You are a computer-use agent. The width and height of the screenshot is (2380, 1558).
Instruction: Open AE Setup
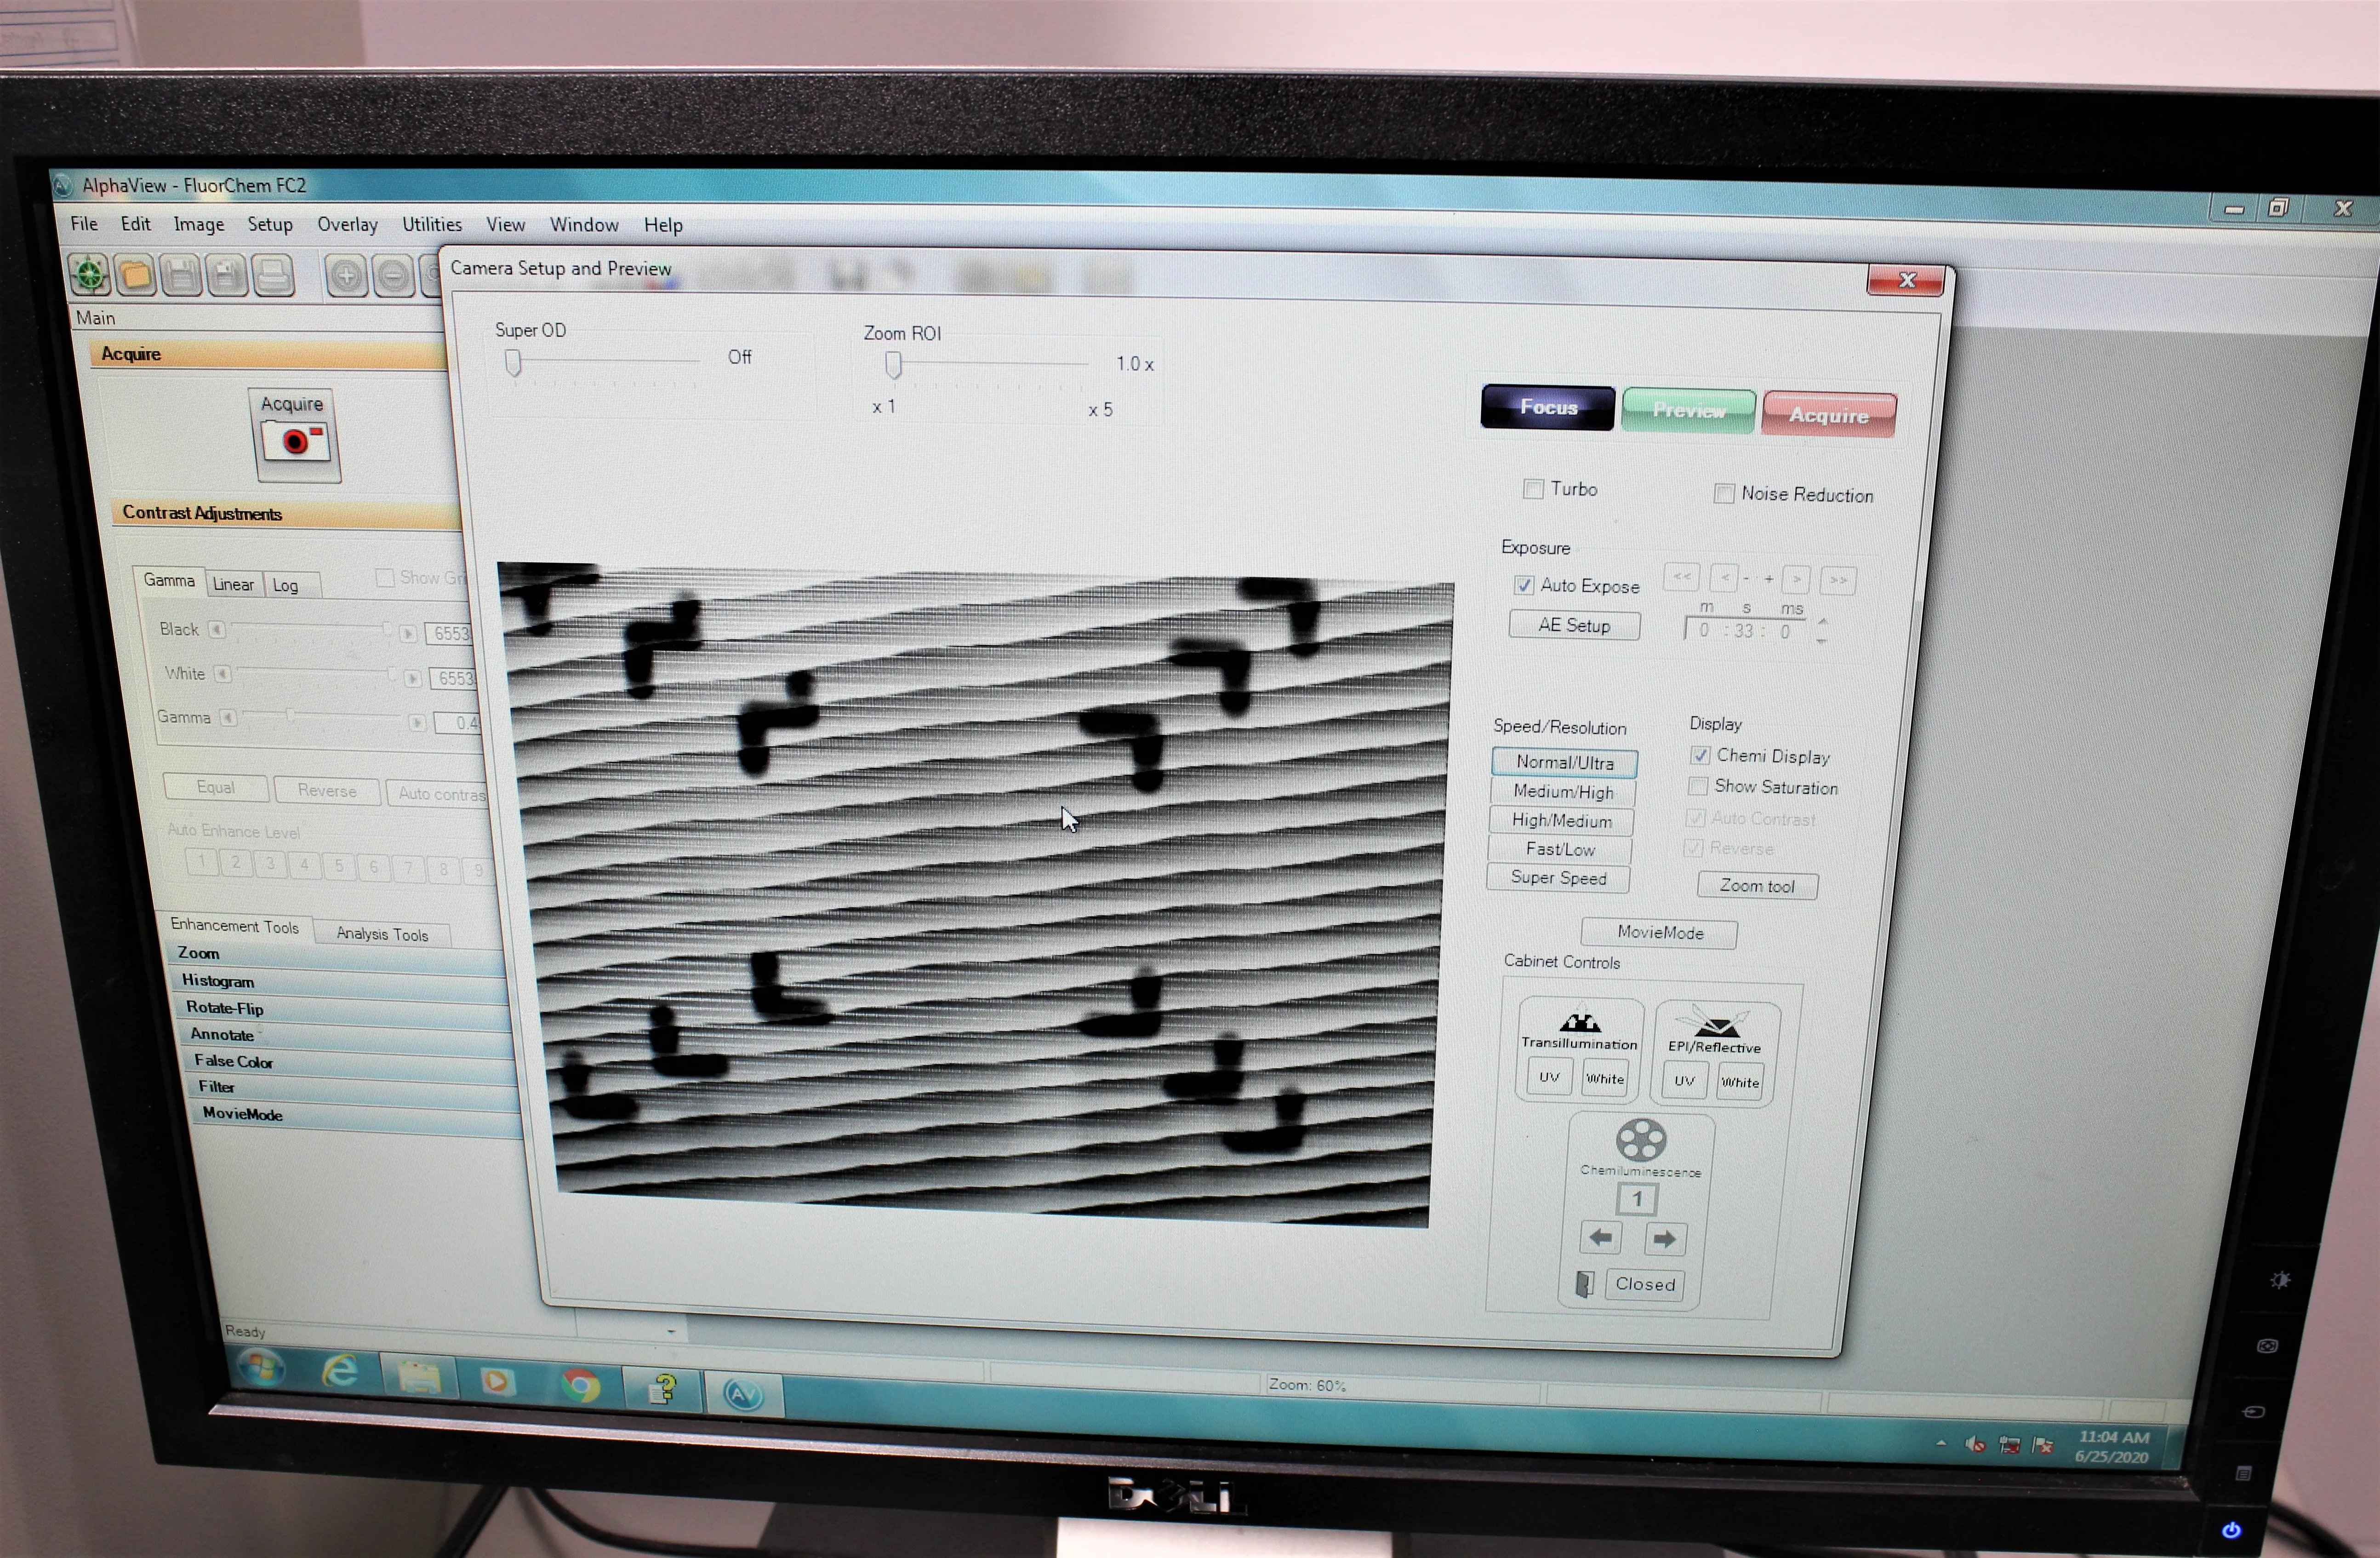coord(1574,625)
